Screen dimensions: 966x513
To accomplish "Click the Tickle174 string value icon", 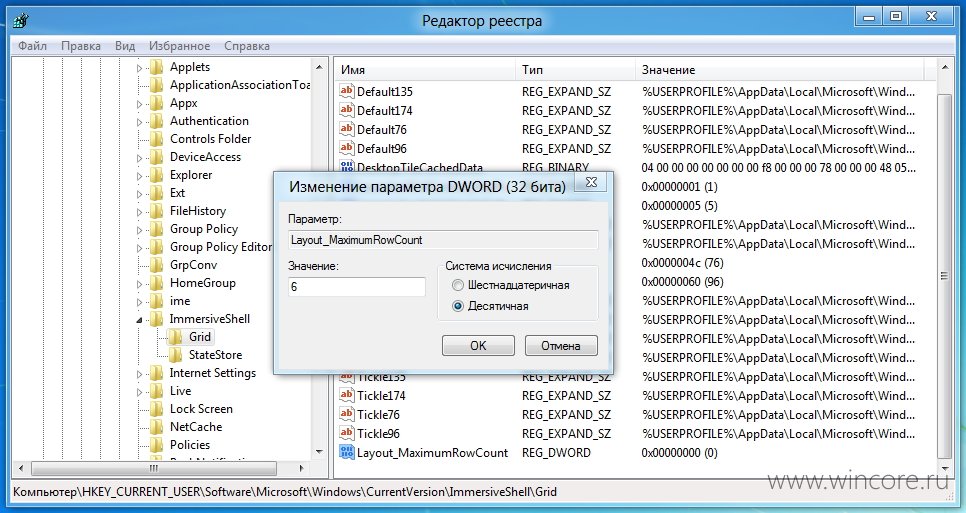I will pos(346,395).
